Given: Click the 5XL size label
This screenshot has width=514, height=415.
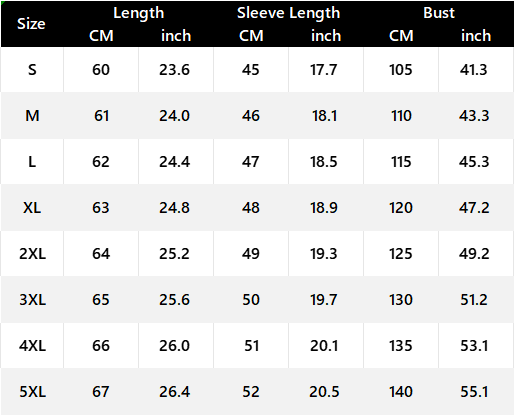Looking at the screenshot, I should click(32, 392).
